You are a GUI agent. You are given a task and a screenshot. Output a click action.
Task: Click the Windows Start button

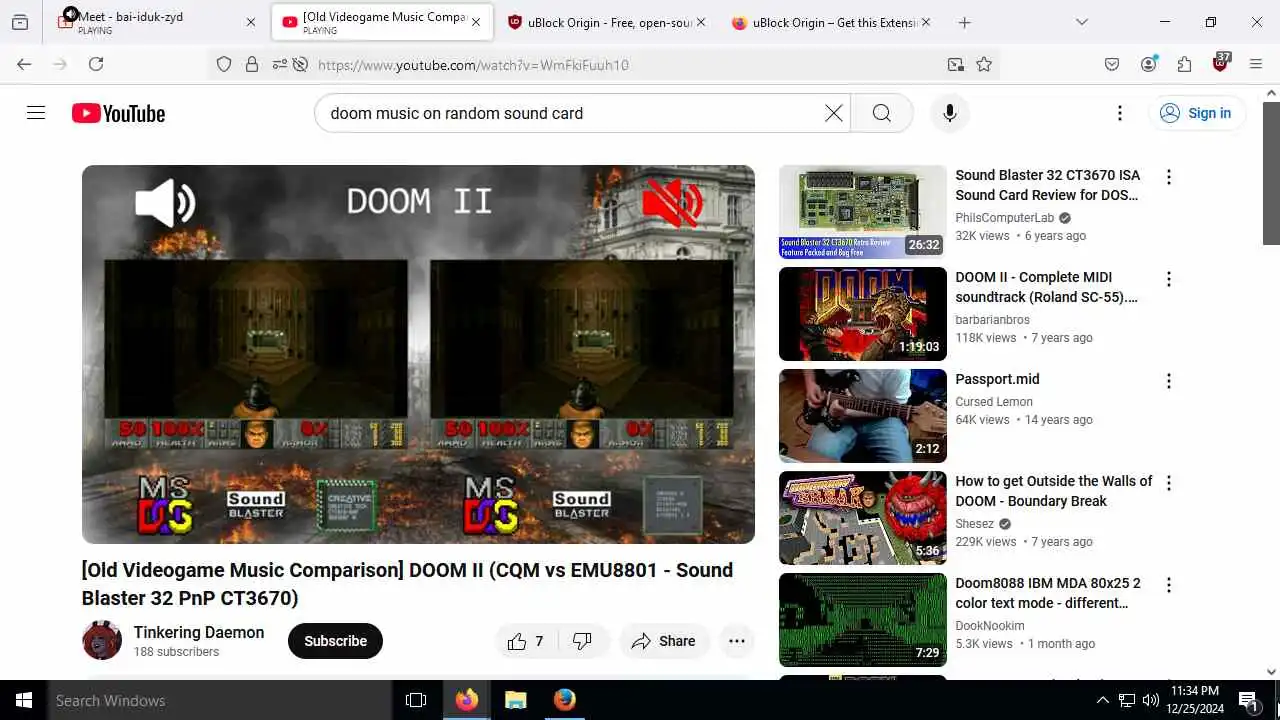(24, 700)
